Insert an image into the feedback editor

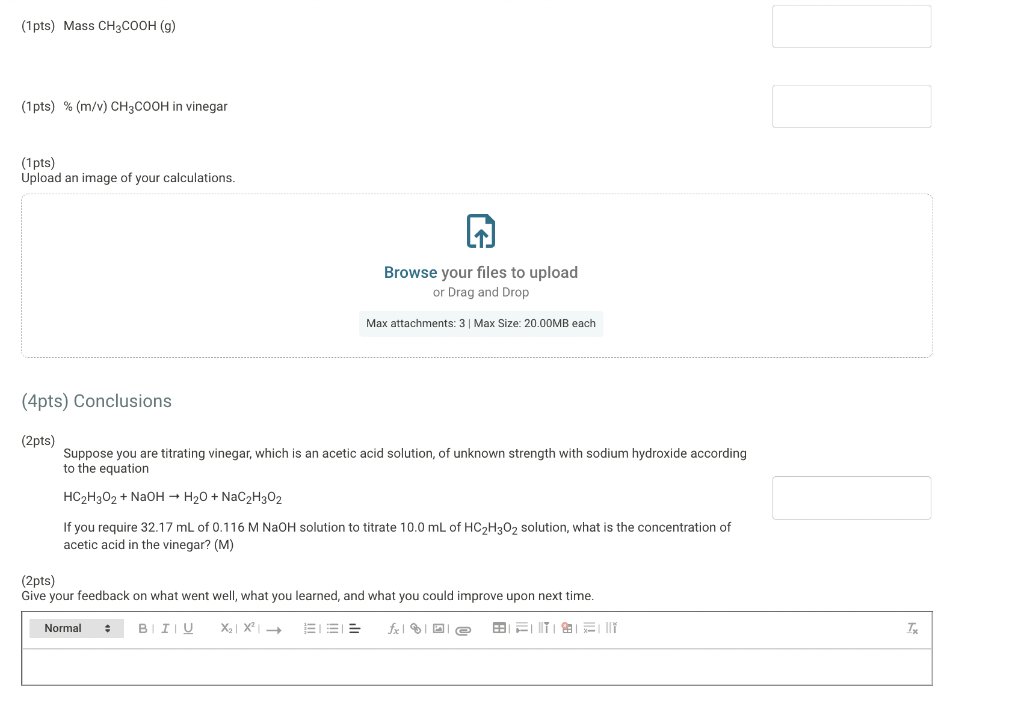click(x=440, y=628)
